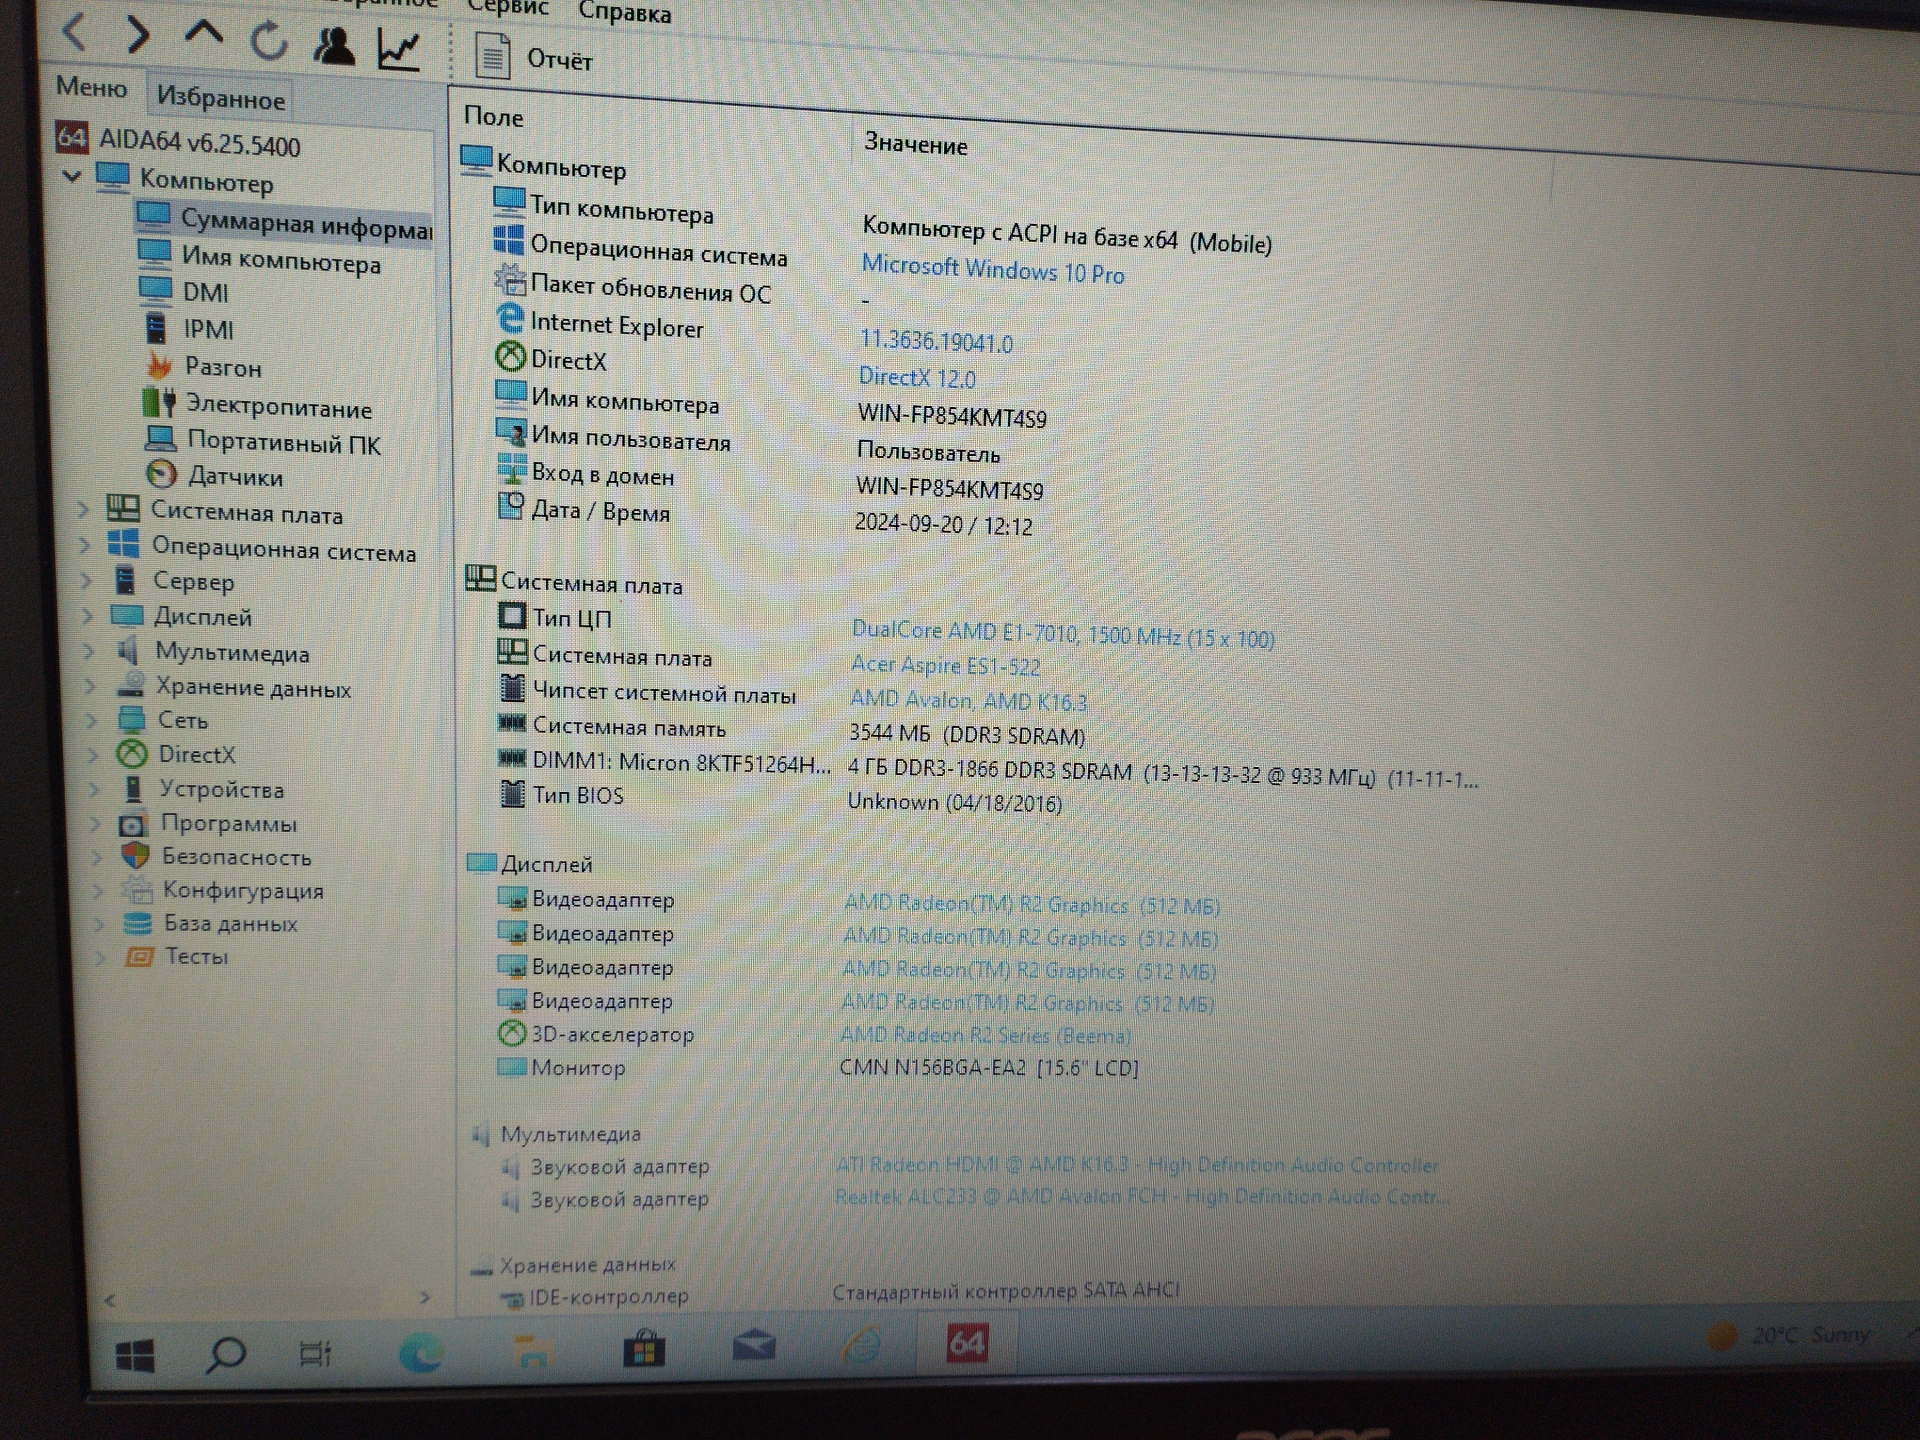Image resolution: width=1920 pixels, height=1440 pixels.
Task: Expand the Системная плата tree node
Action: [84, 509]
